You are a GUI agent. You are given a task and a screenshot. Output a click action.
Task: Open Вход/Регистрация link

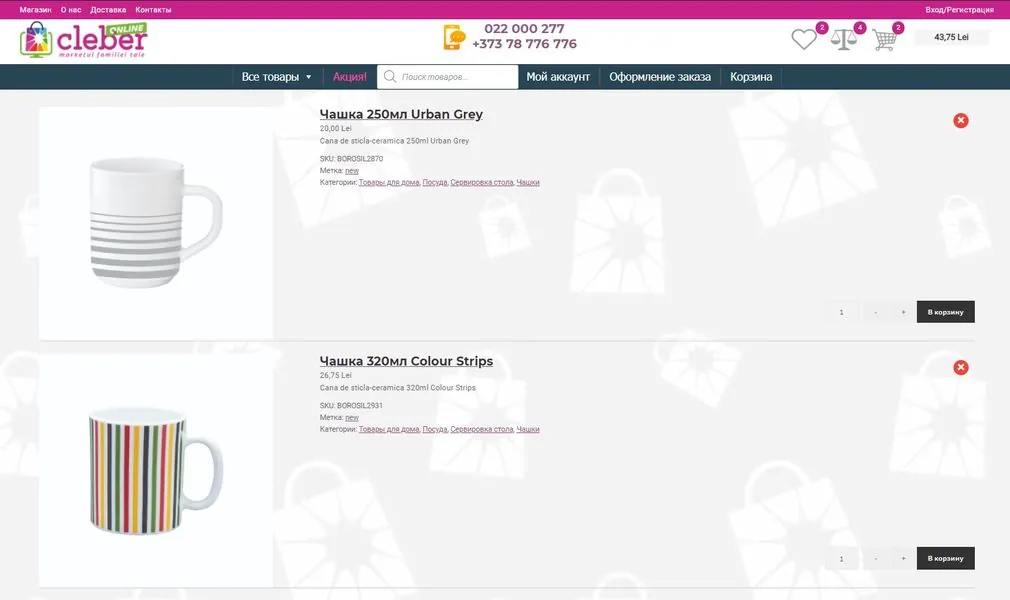[959, 10]
